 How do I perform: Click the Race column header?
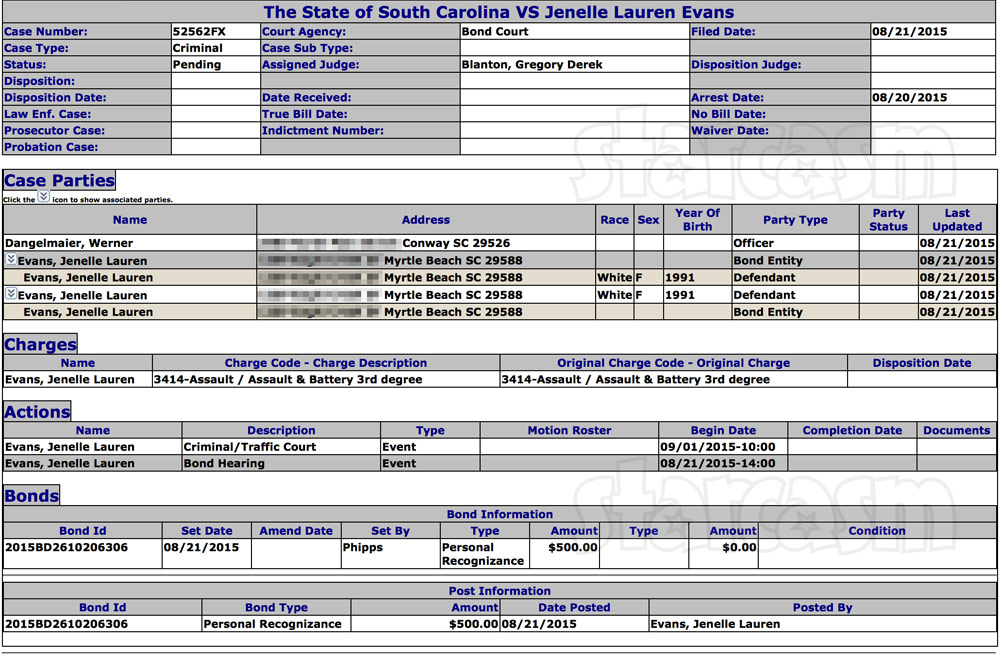coord(614,220)
